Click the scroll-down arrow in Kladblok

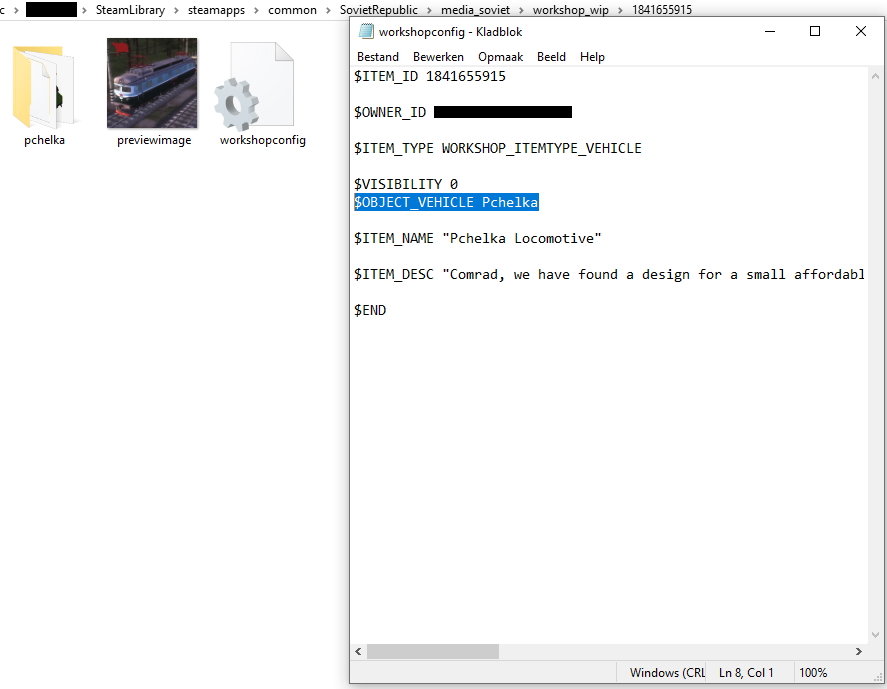click(875, 635)
